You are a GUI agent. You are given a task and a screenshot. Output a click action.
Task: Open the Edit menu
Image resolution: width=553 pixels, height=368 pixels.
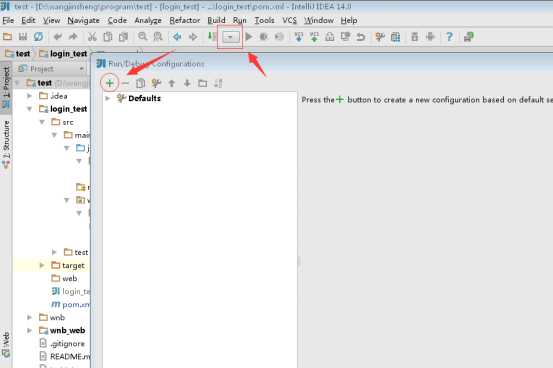pyautogui.click(x=28, y=20)
